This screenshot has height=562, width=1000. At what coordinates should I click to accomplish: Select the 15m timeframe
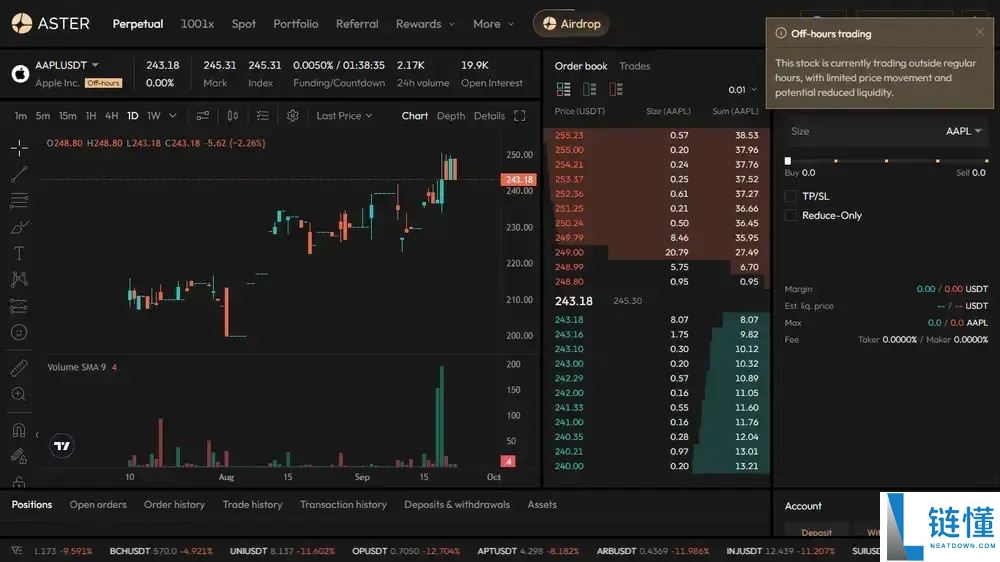click(68, 115)
